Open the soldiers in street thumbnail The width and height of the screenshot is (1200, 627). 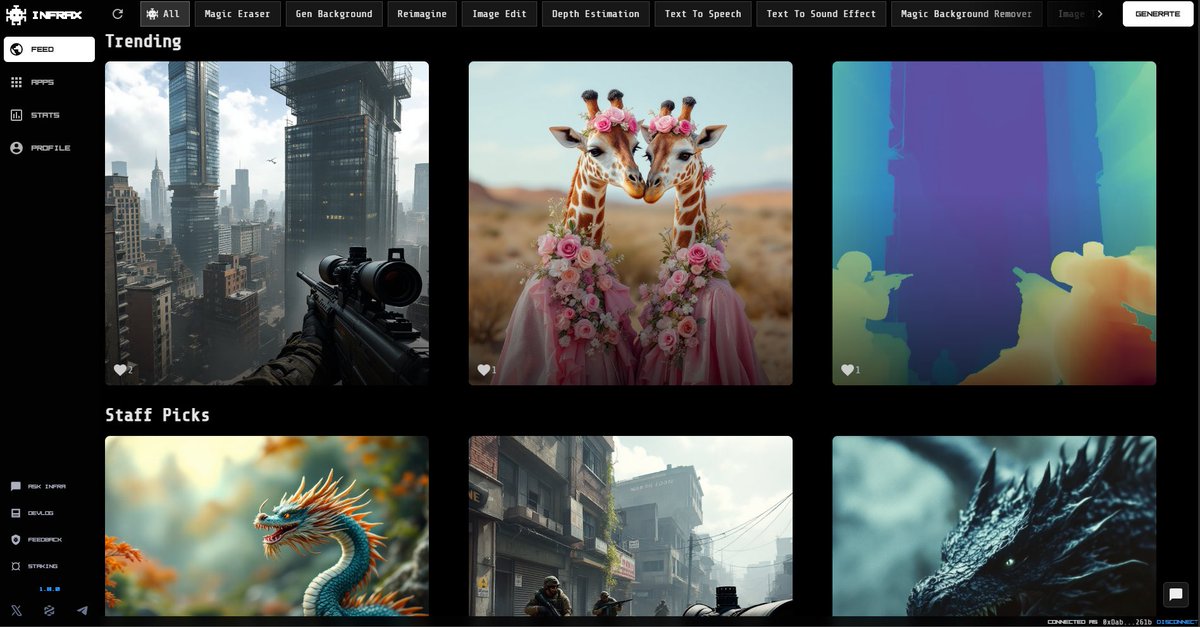pyautogui.click(x=630, y=526)
